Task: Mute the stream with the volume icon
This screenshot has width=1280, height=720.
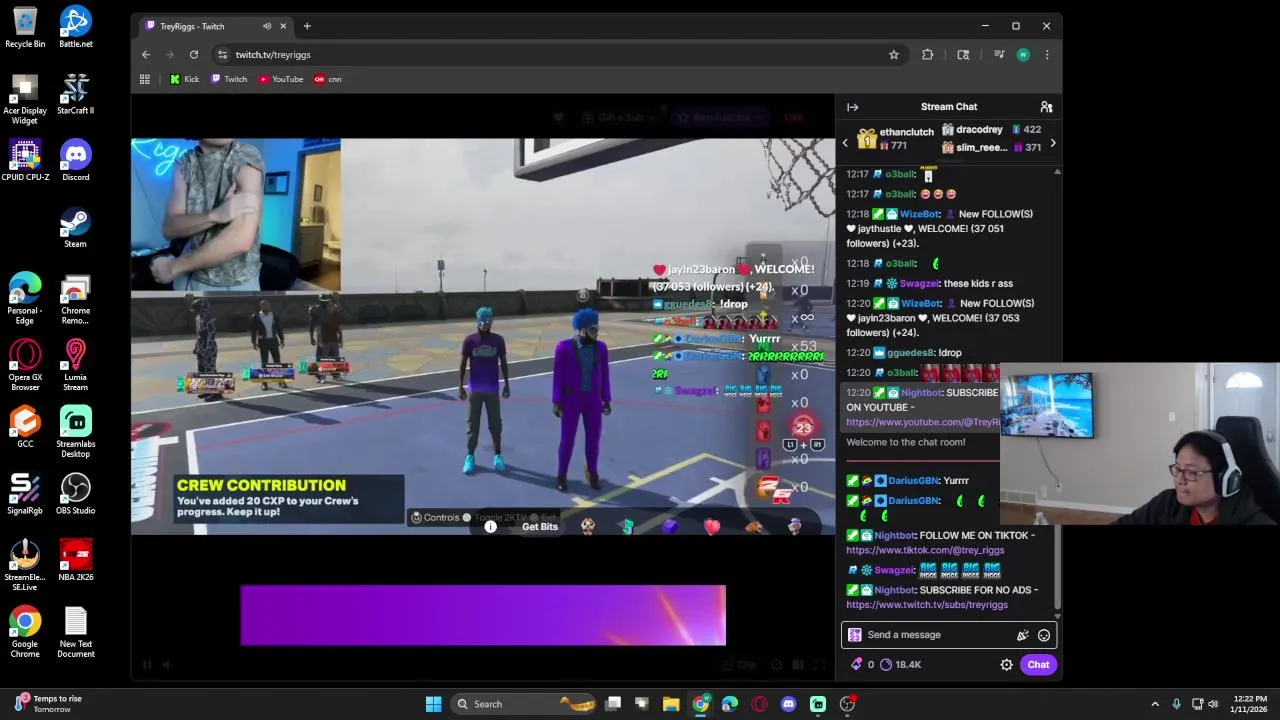Action: click(x=167, y=665)
